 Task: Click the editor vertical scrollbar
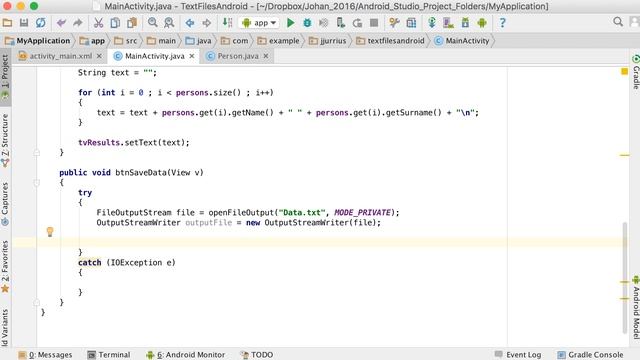pos(624,278)
